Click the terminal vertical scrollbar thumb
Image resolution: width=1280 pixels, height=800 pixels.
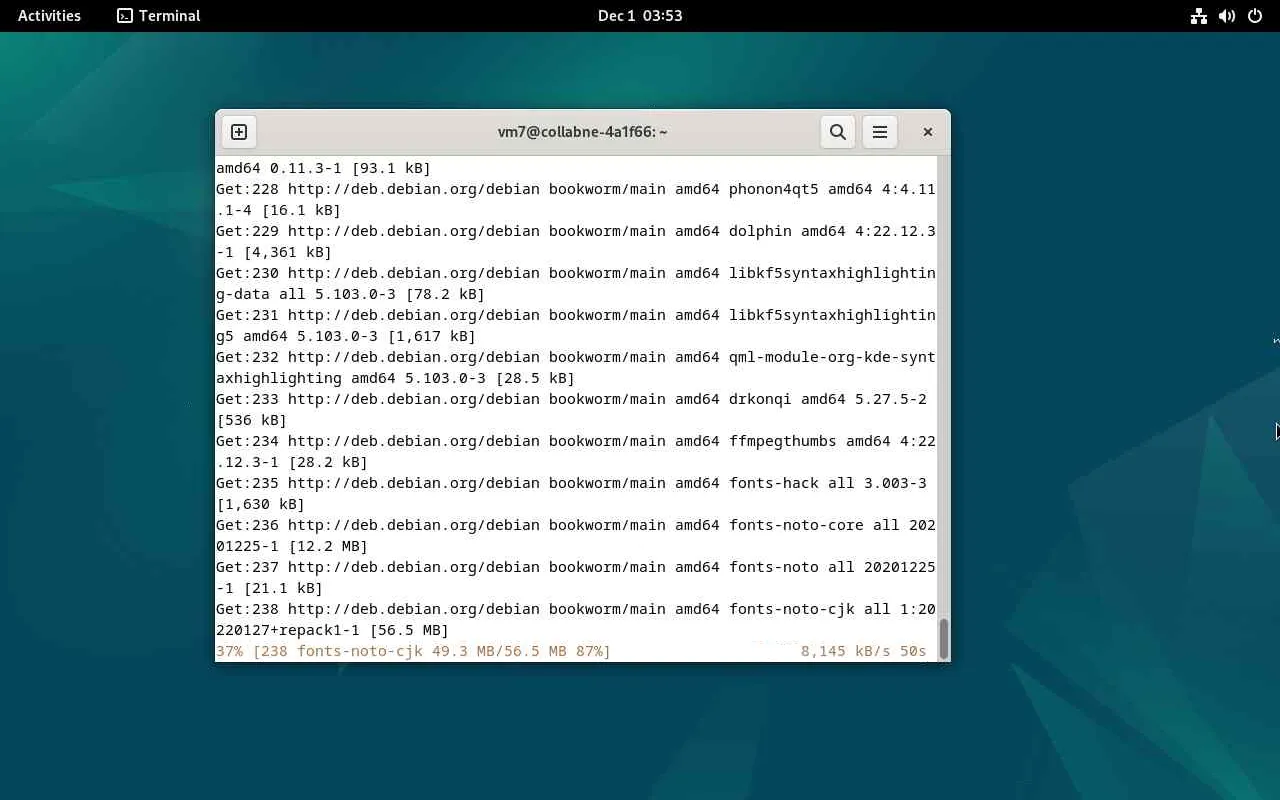click(943, 638)
